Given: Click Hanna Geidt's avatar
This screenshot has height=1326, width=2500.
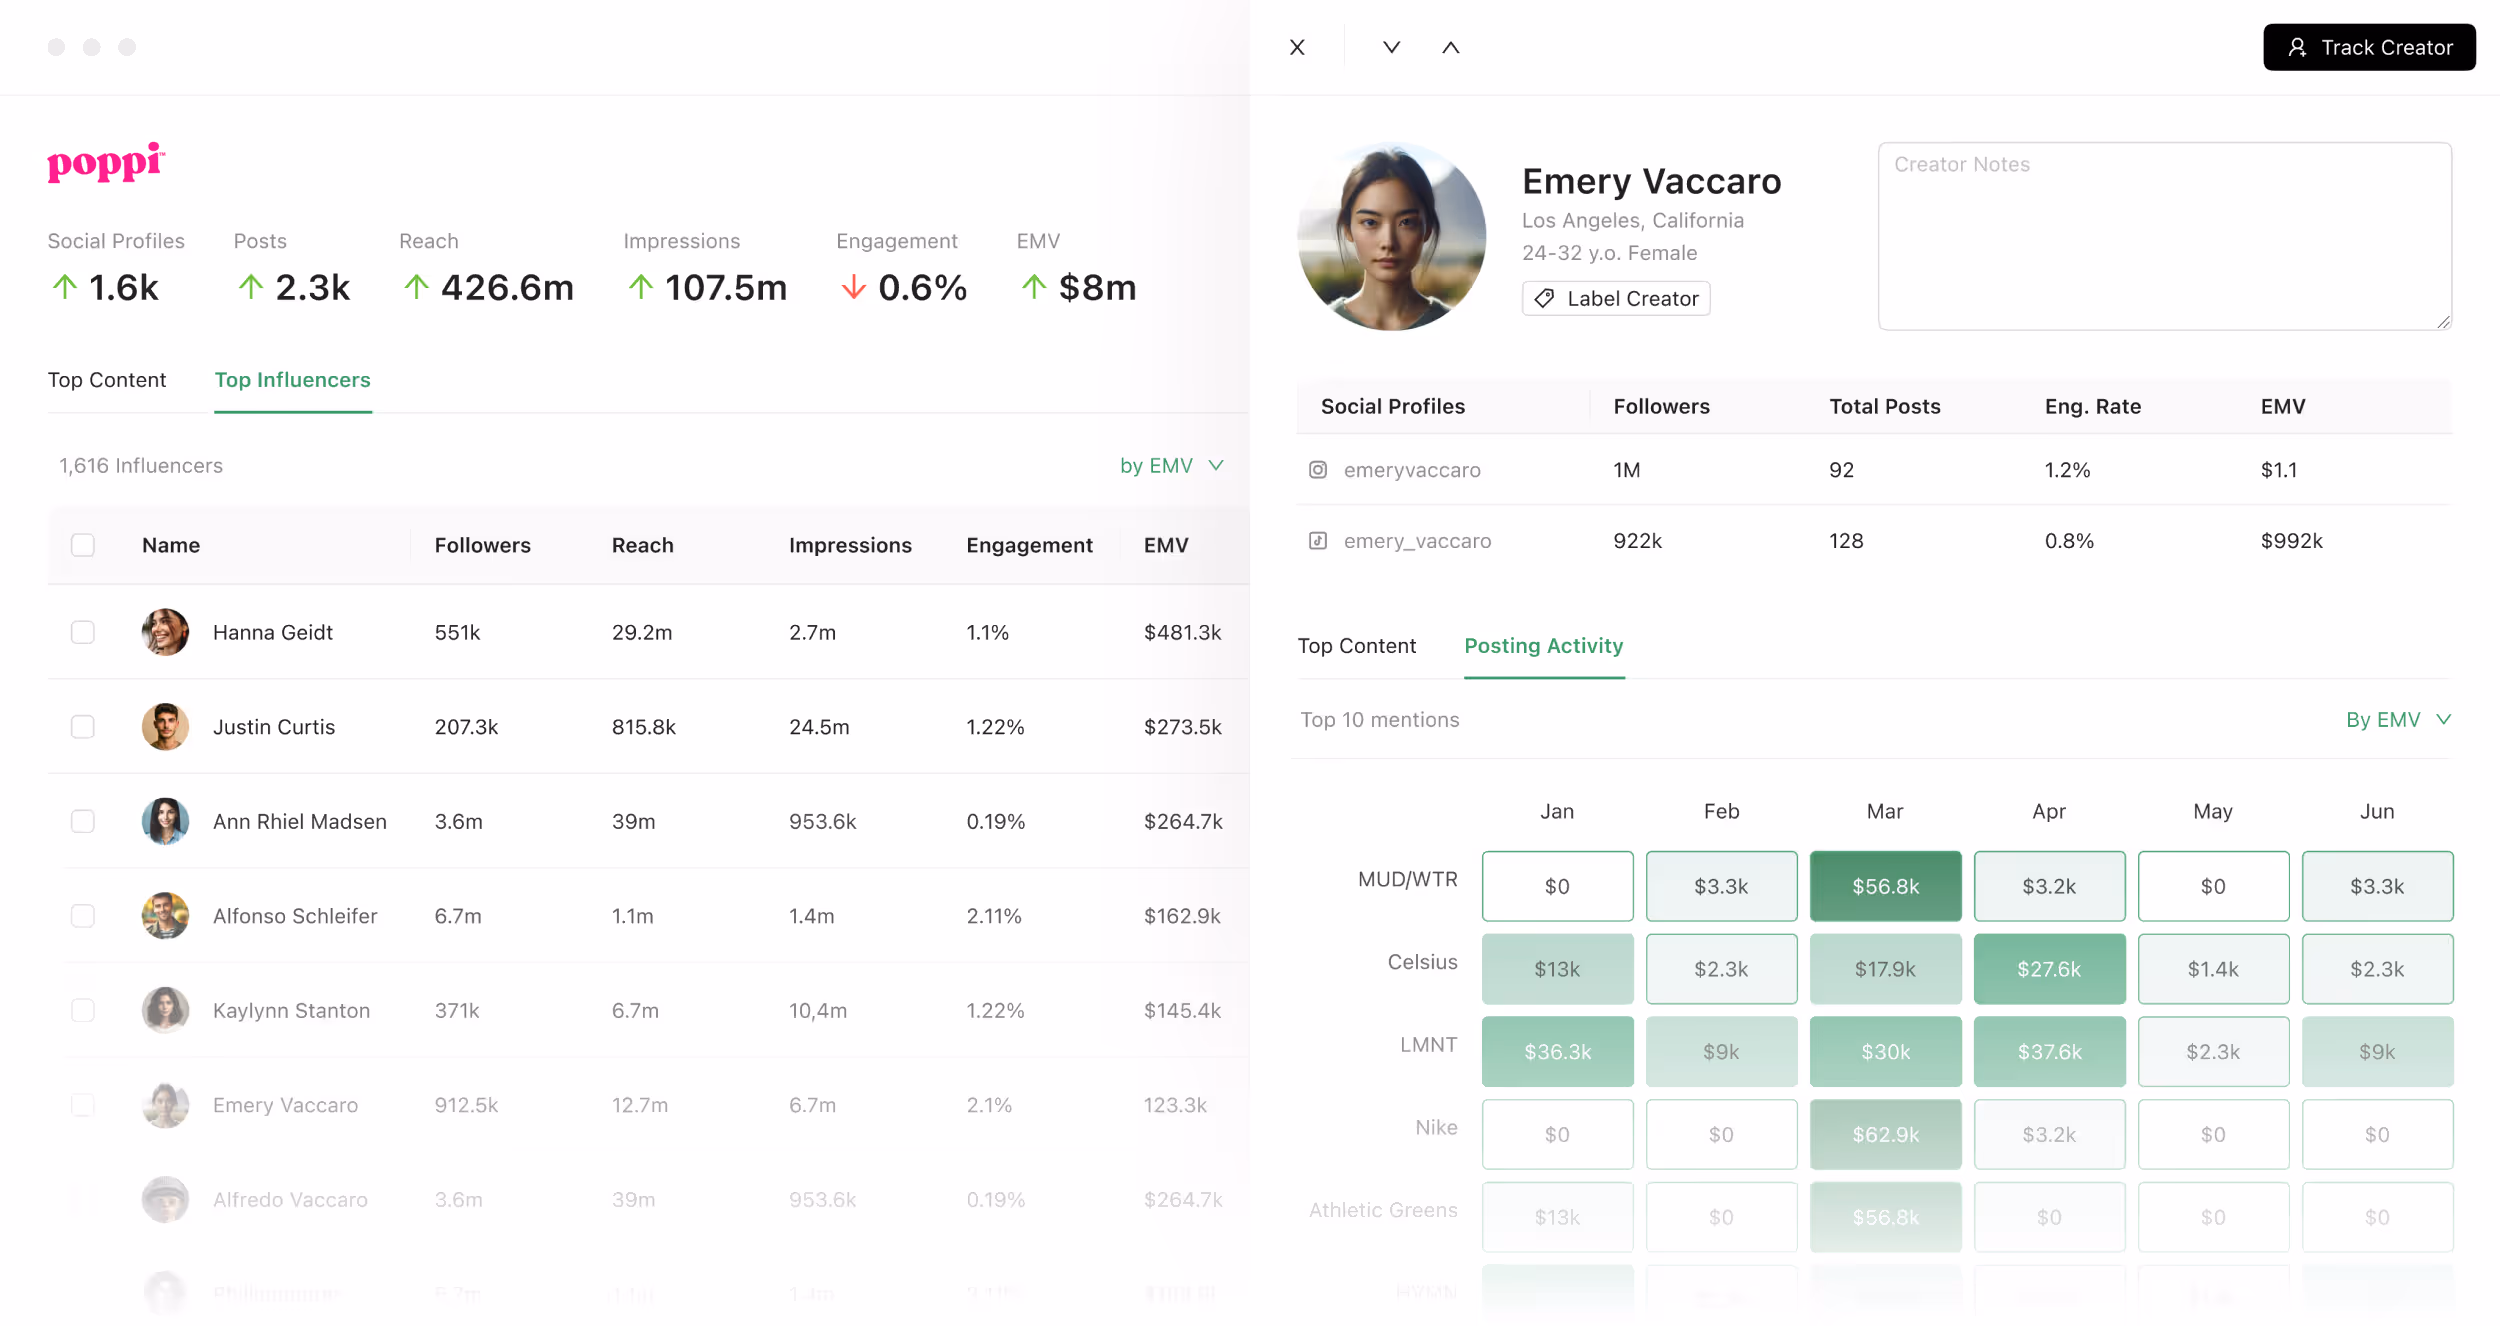Looking at the screenshot, I should 165,632.
